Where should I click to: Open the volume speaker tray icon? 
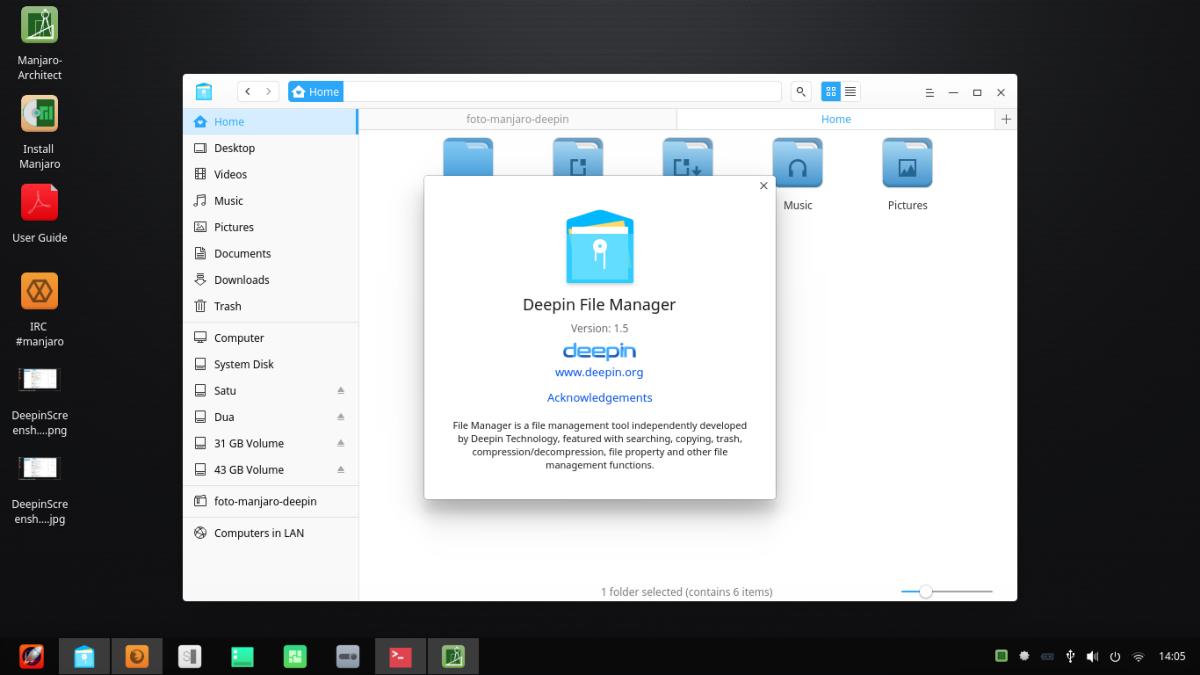click(x=1092, y=656)
